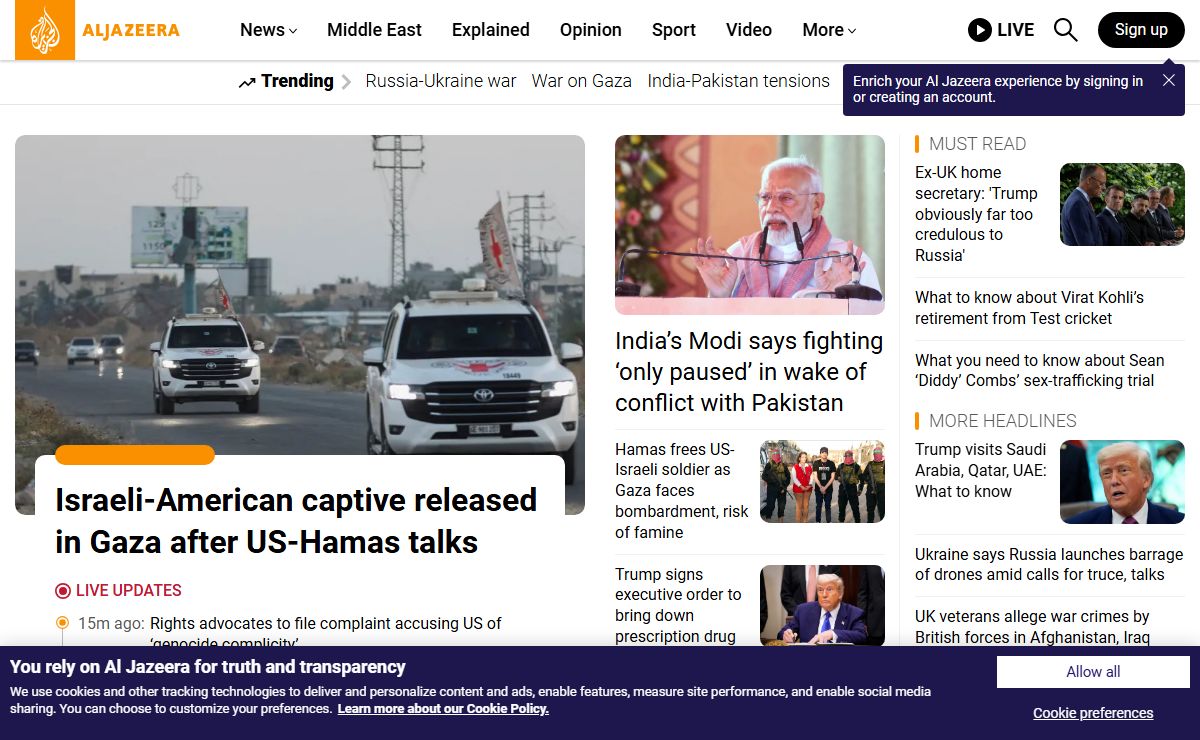Click the sign-in enrichment tooltip text
The width and height of the screenshot is (1200, 740).
coord(998,89)
